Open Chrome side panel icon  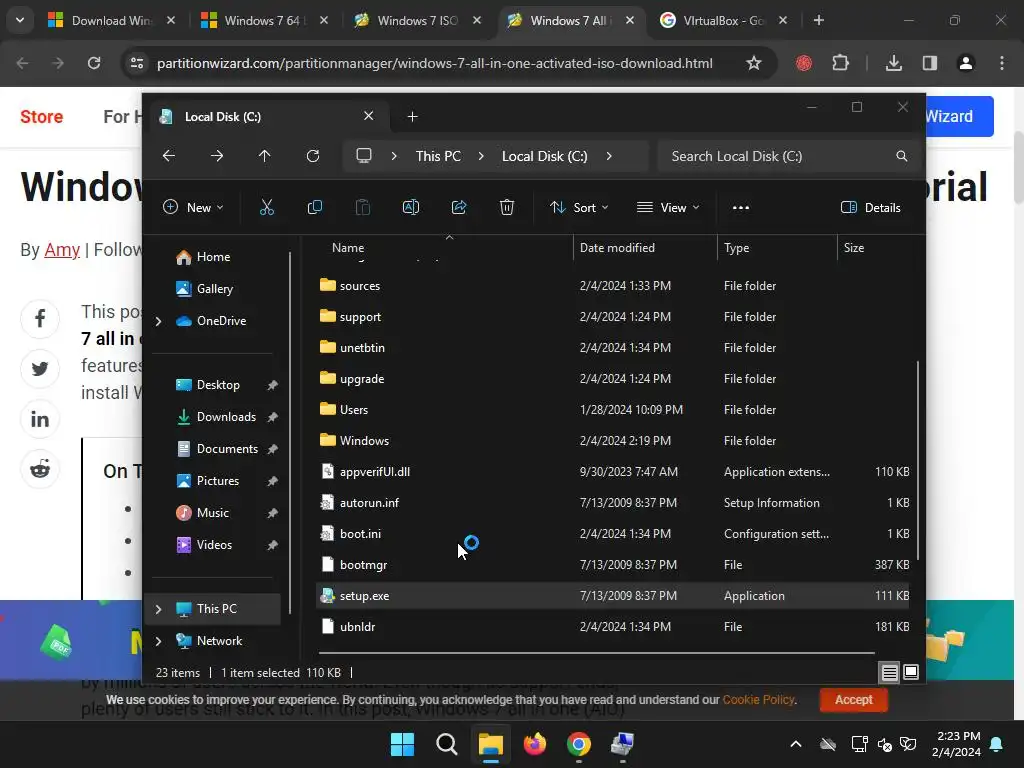pos(930,63)
